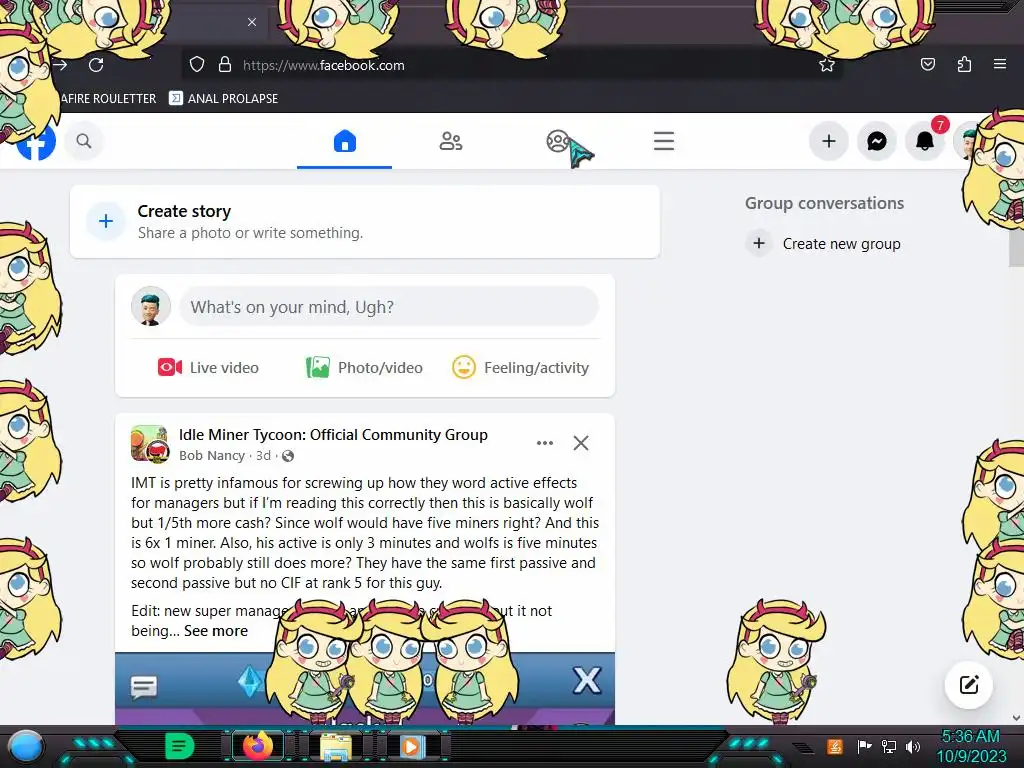The width and height of the screenshot is (1024, 768).
Task: Open the AFIRE ROULETTER bookmark
Action: tap(108, 99)
